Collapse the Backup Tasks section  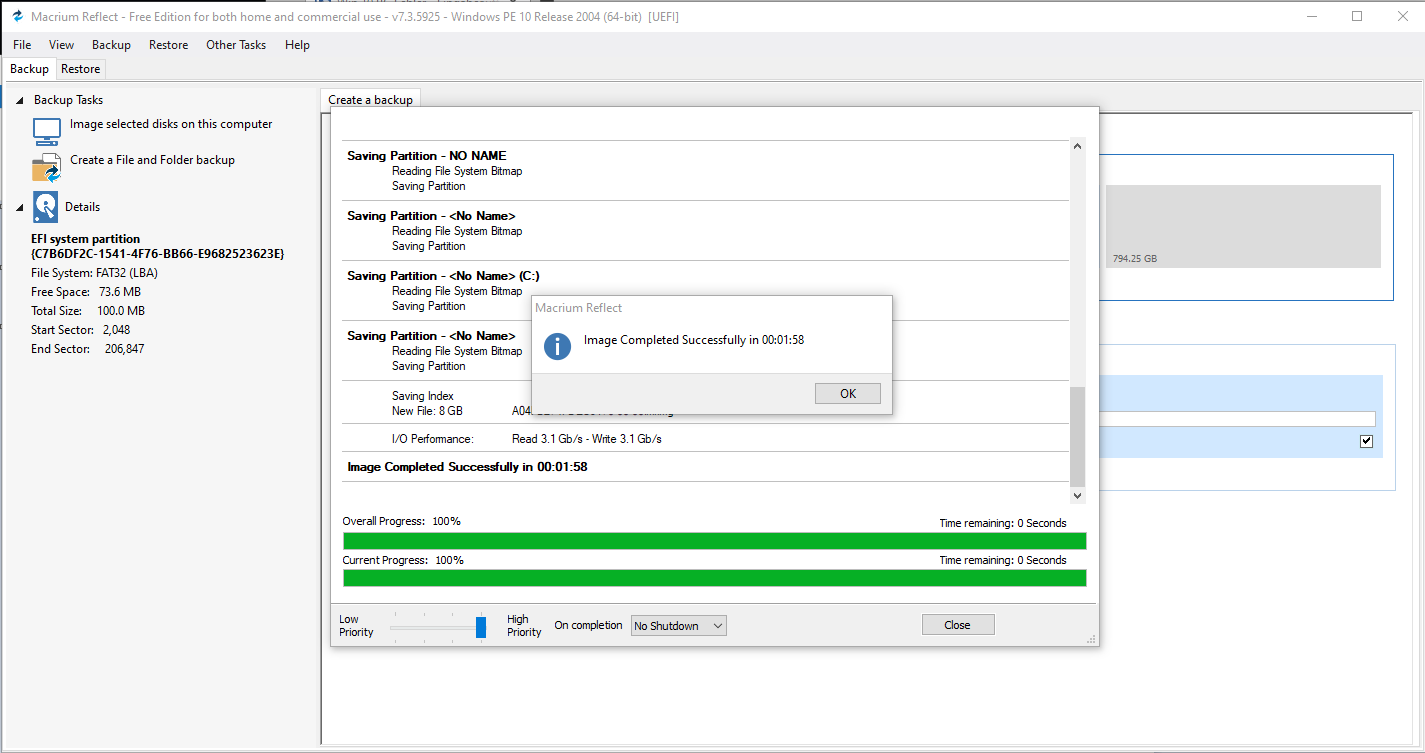tap(20, 100)
